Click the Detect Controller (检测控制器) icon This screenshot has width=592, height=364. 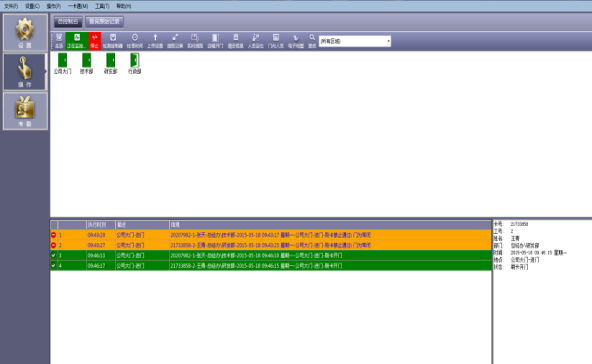(113, 41)
